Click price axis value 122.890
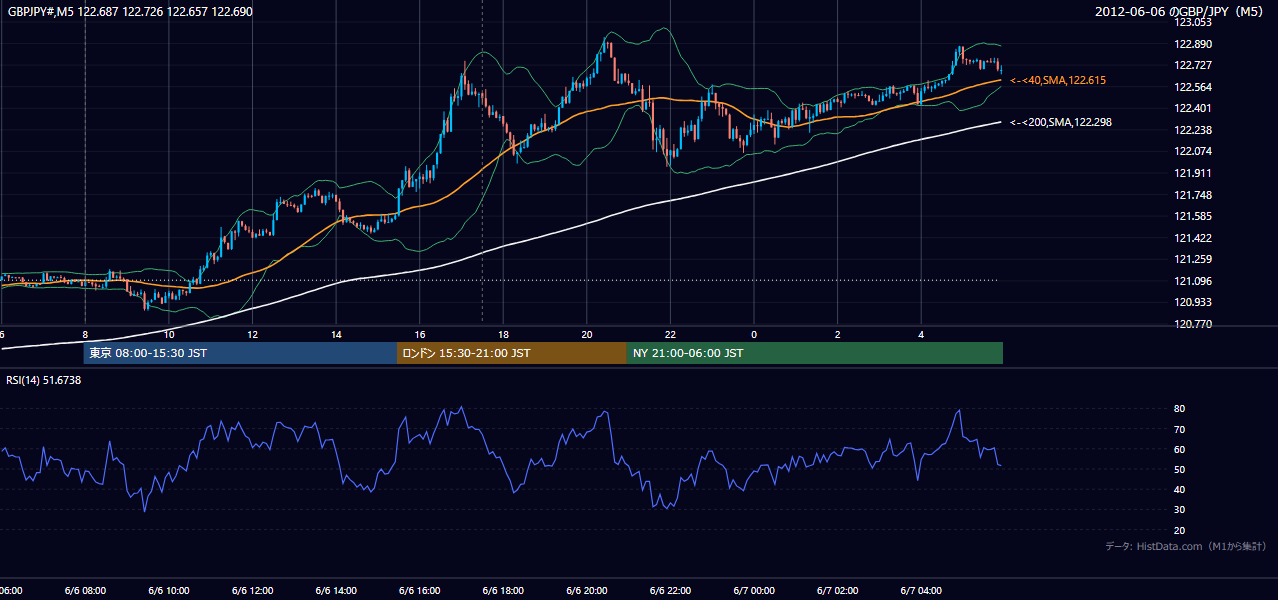The image size is (1278, 600). point(1193,44)
